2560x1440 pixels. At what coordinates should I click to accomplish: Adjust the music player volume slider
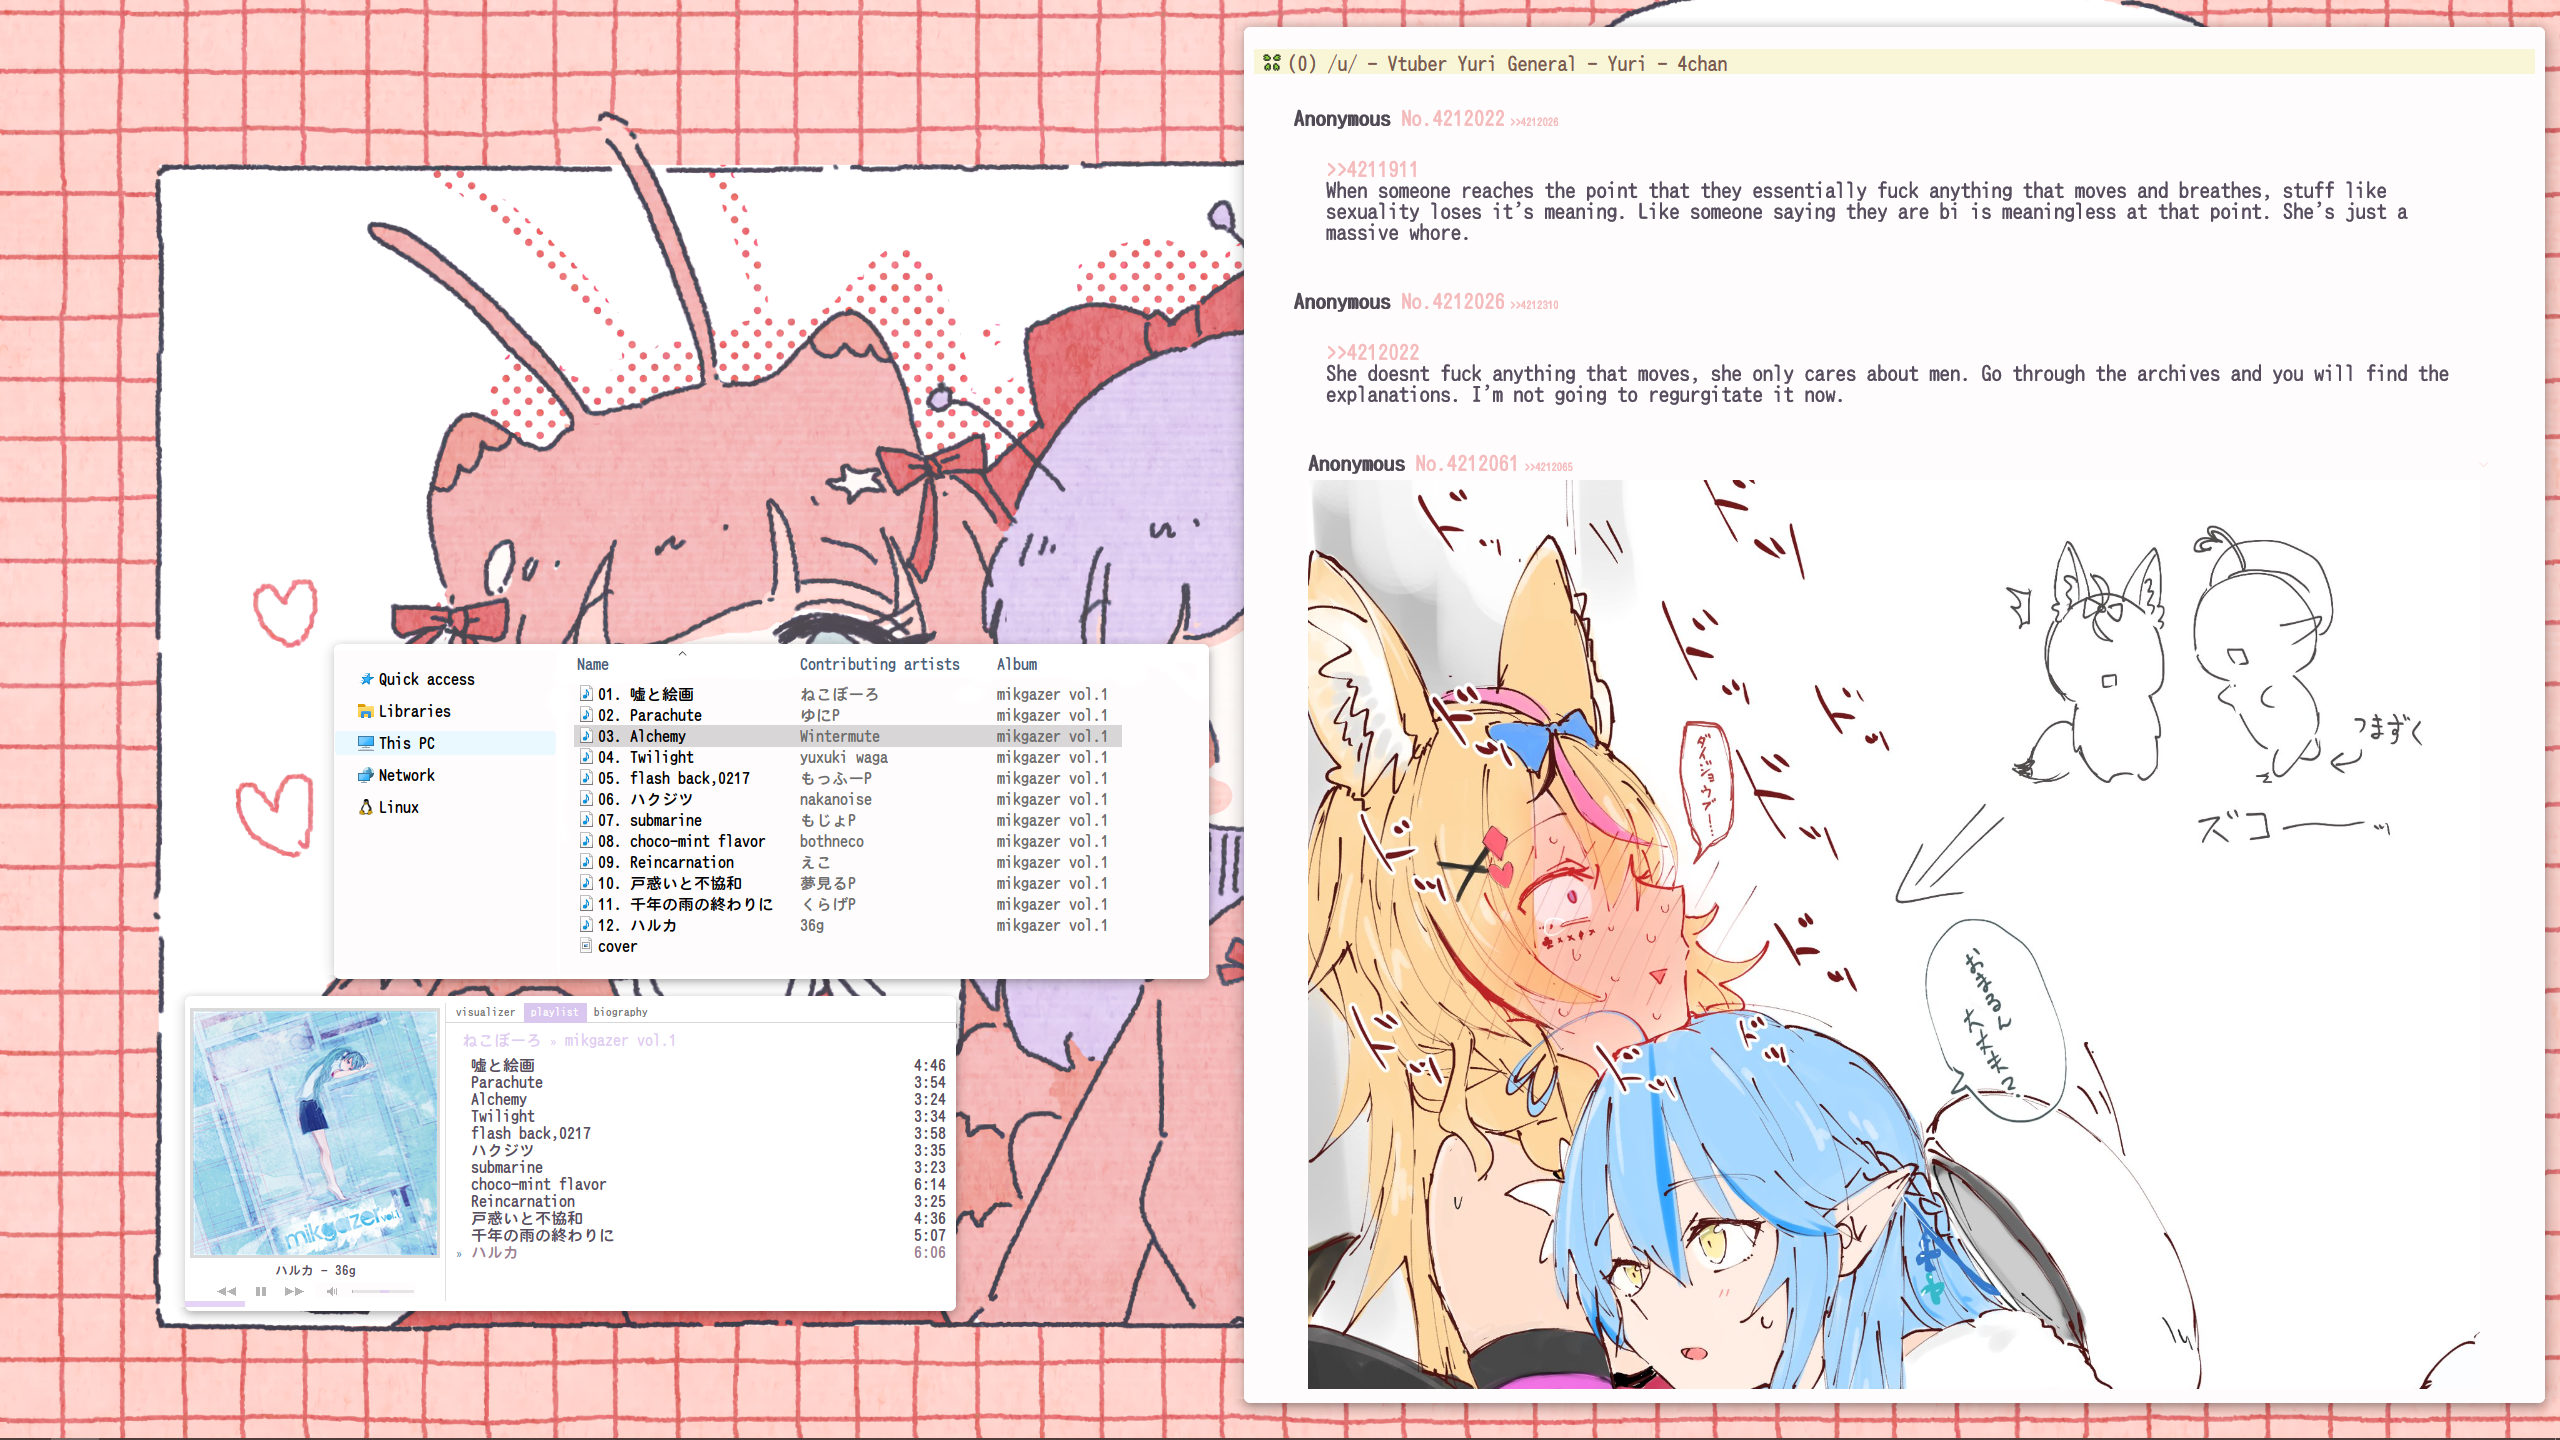click(x=383, y=1291)
